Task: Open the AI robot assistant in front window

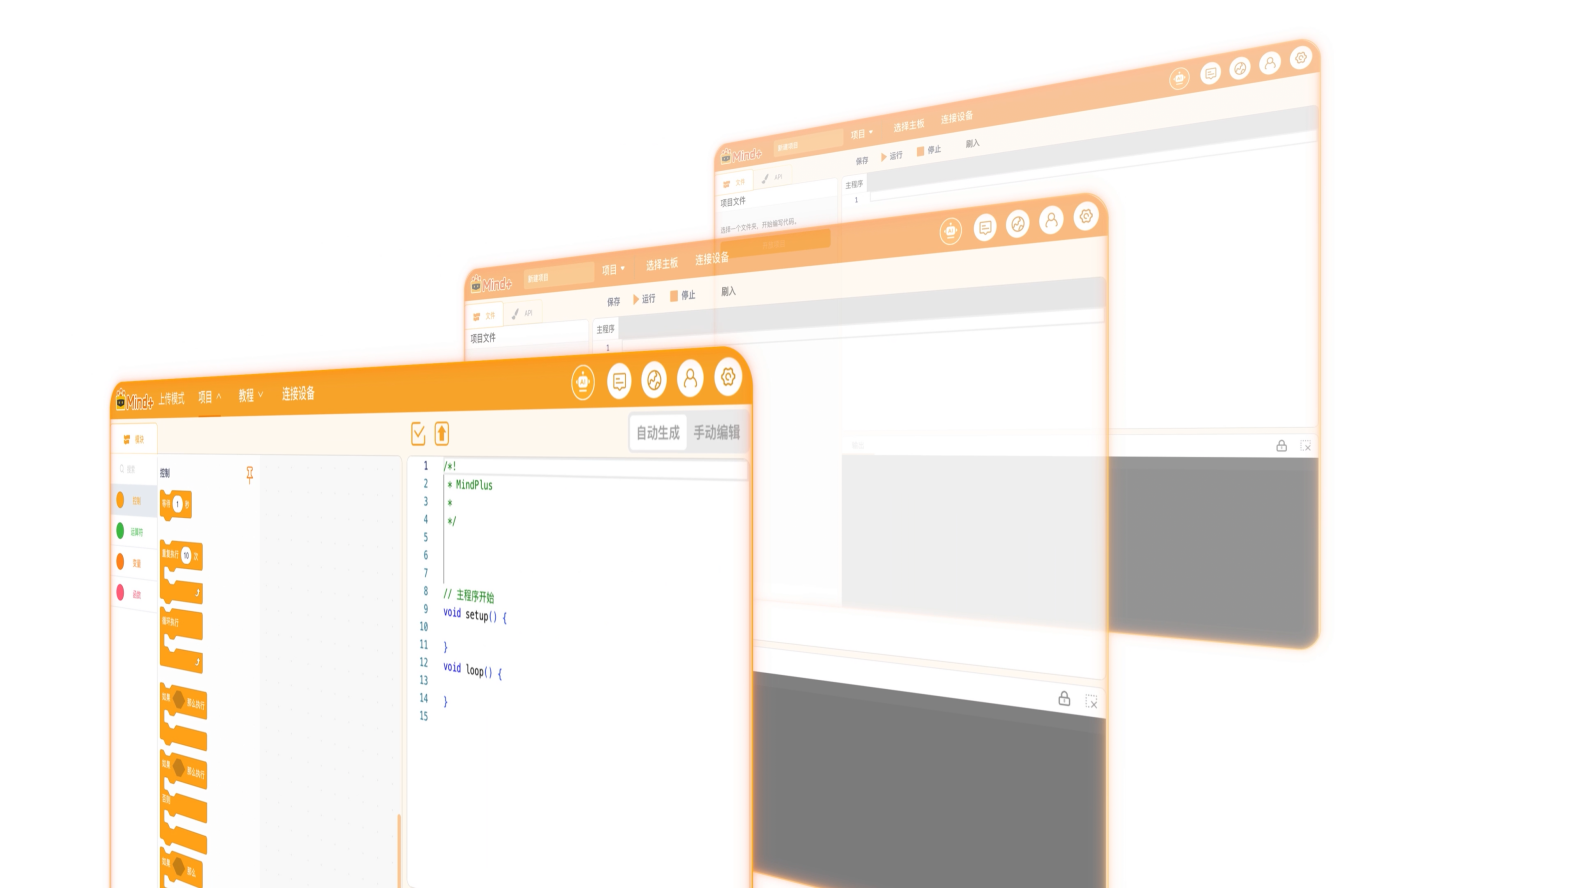Action: [x=583, y=382]
